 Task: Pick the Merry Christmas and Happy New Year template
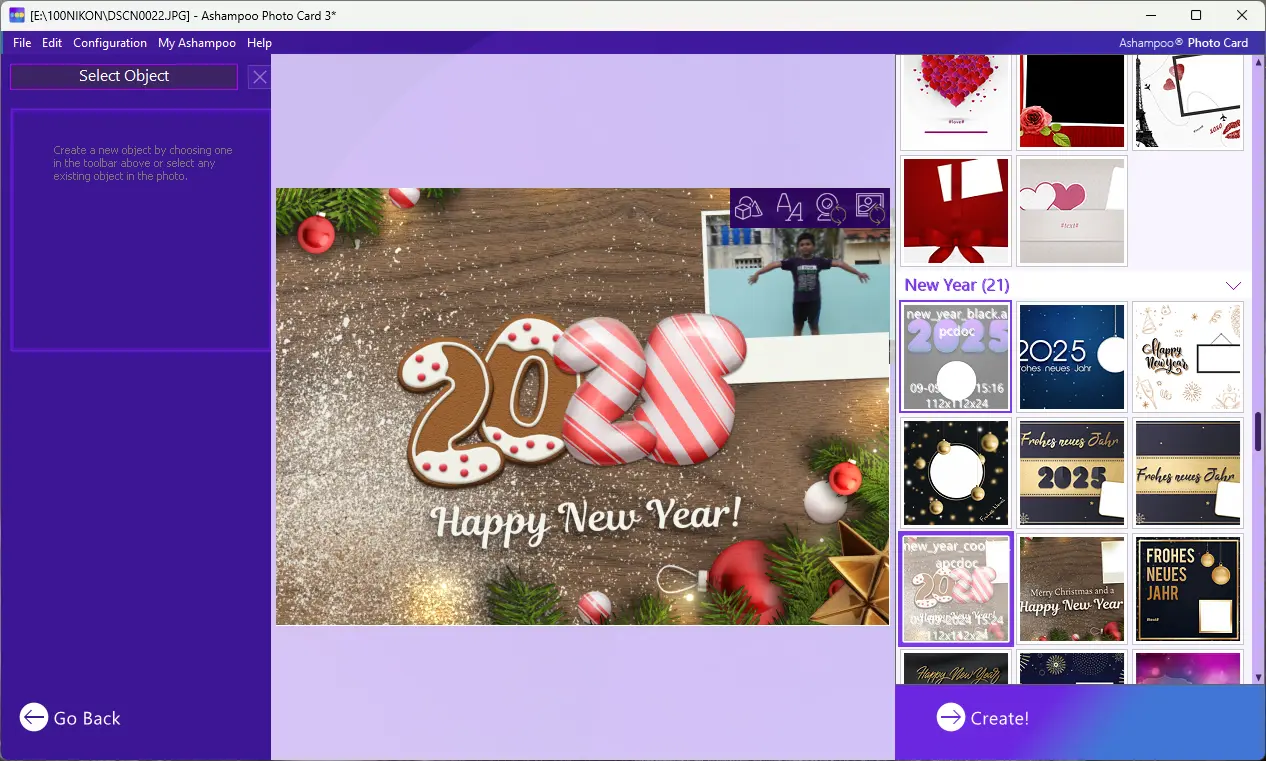point(1072,589)
